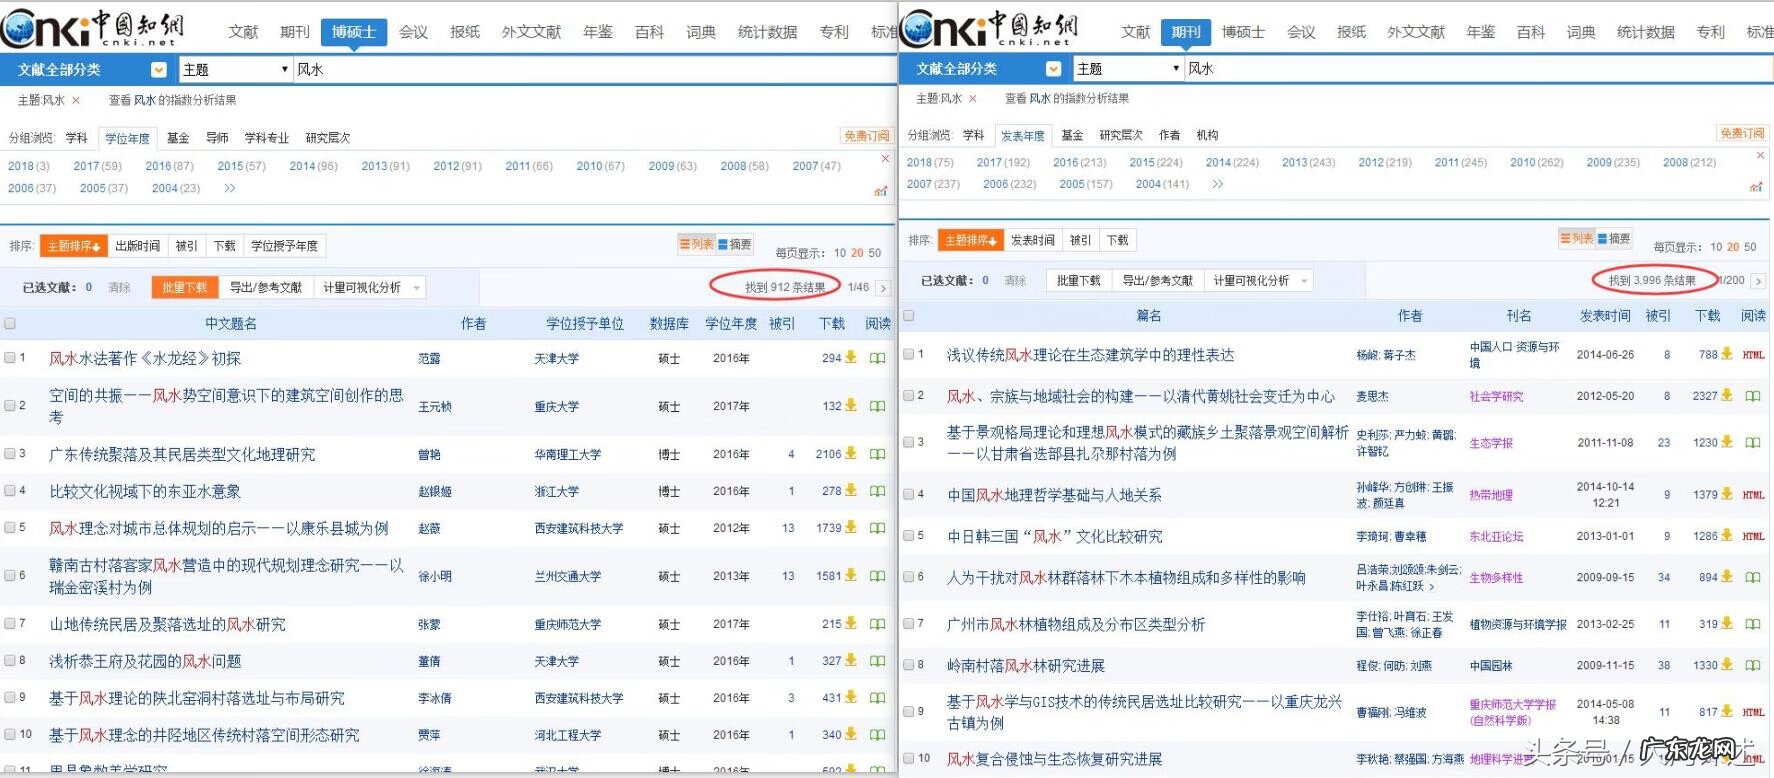Click year trend chart icon in right pane
The height and width of the screenshot is (778, 1774).
1756,186
